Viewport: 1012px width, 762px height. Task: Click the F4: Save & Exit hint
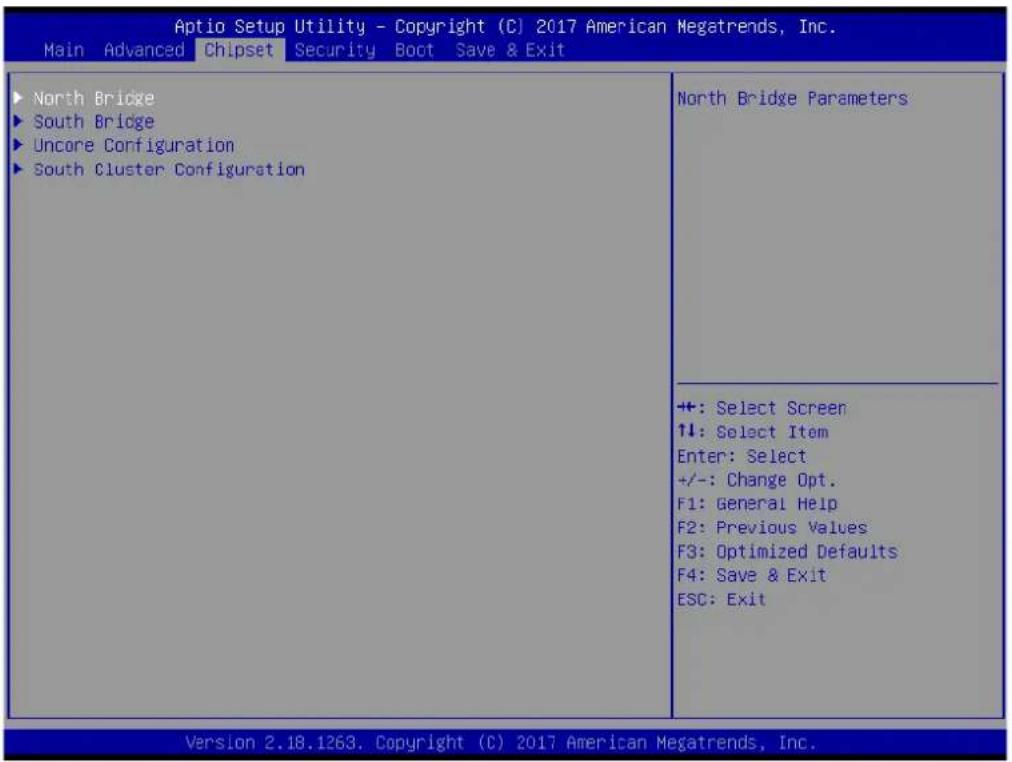[751, 576]
